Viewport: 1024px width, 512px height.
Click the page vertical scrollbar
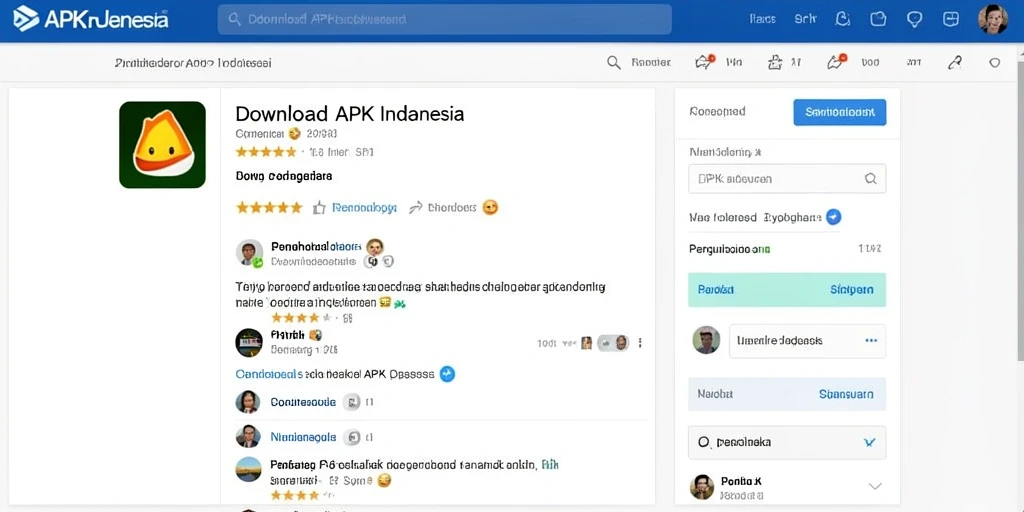pos(1020,209)
